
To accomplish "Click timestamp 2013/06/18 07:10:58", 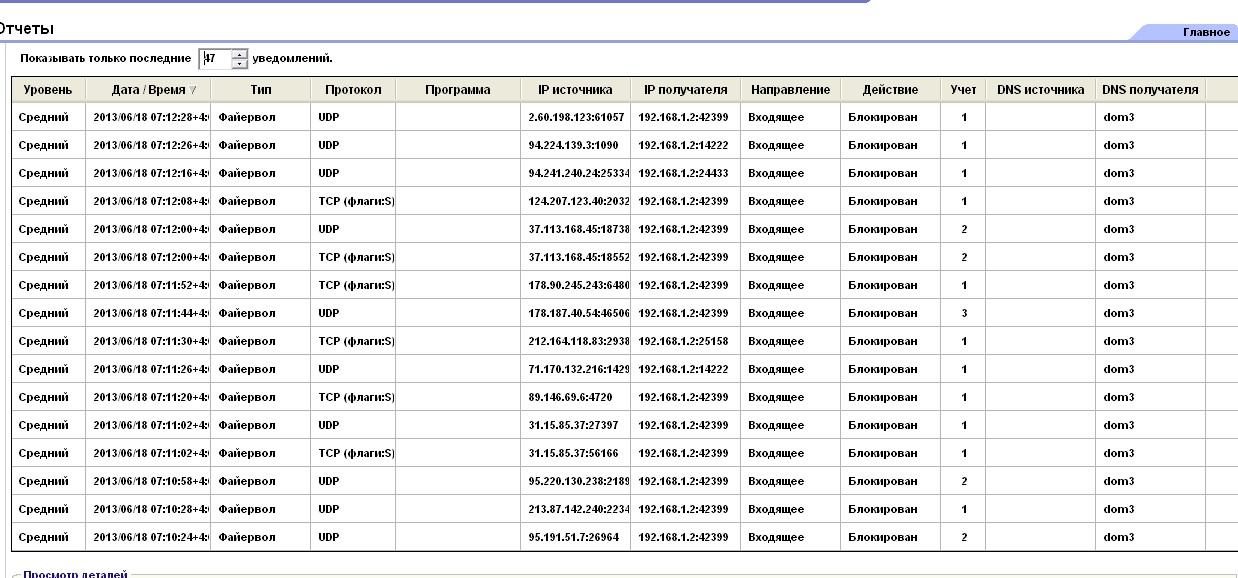I will click(x=150, y=481).
